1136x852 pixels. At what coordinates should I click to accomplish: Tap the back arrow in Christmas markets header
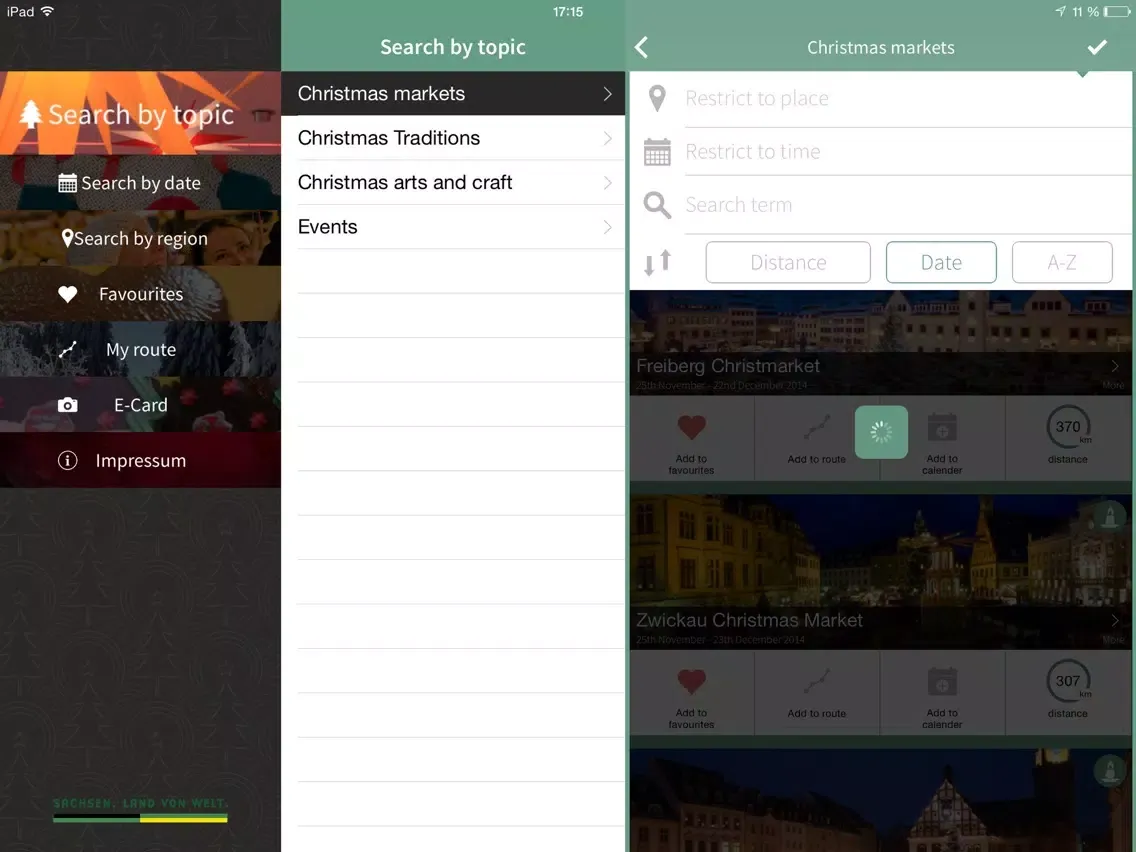[641, 48]
